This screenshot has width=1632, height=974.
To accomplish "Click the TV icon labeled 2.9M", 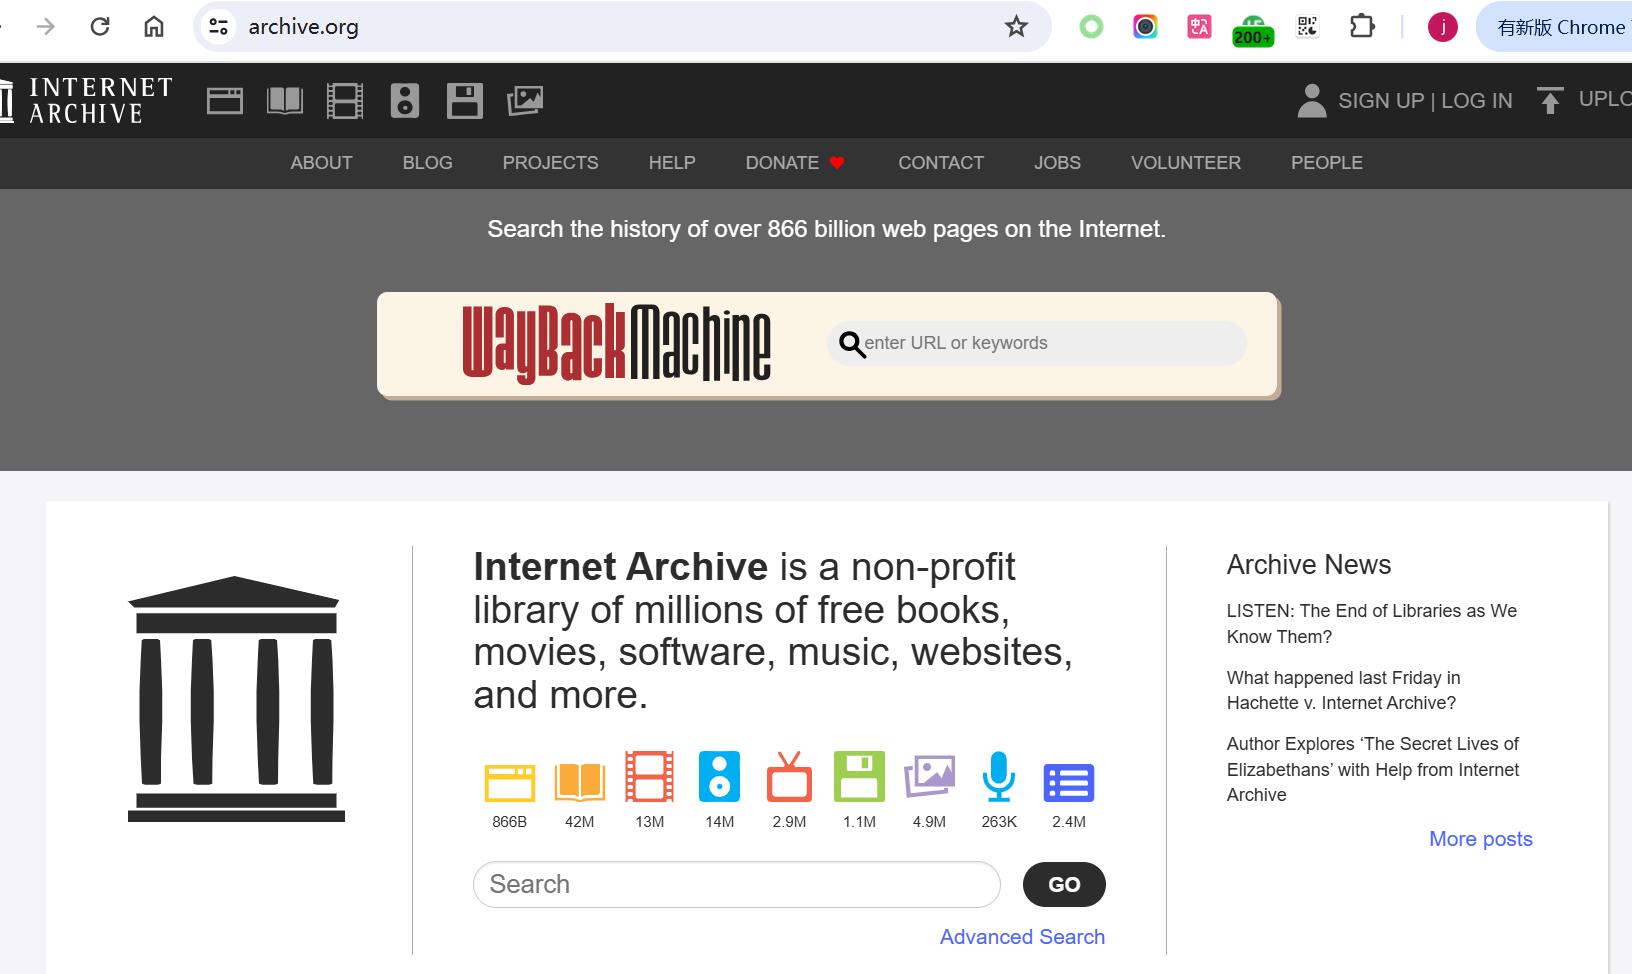I will click(x=790, y=777).
